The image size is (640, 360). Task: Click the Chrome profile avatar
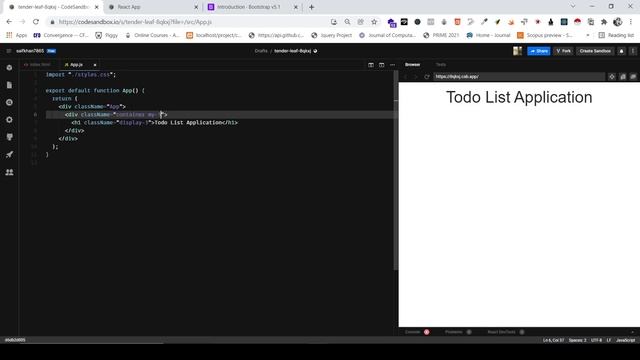coord(618,22)
